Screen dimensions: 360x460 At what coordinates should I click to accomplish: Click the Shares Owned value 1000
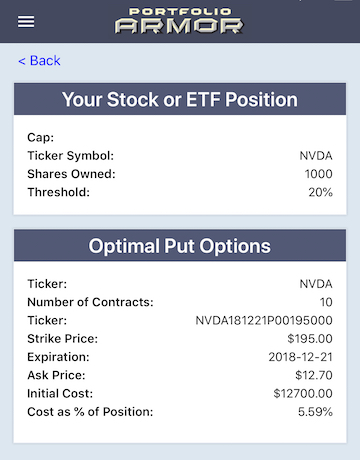(319, 174)
